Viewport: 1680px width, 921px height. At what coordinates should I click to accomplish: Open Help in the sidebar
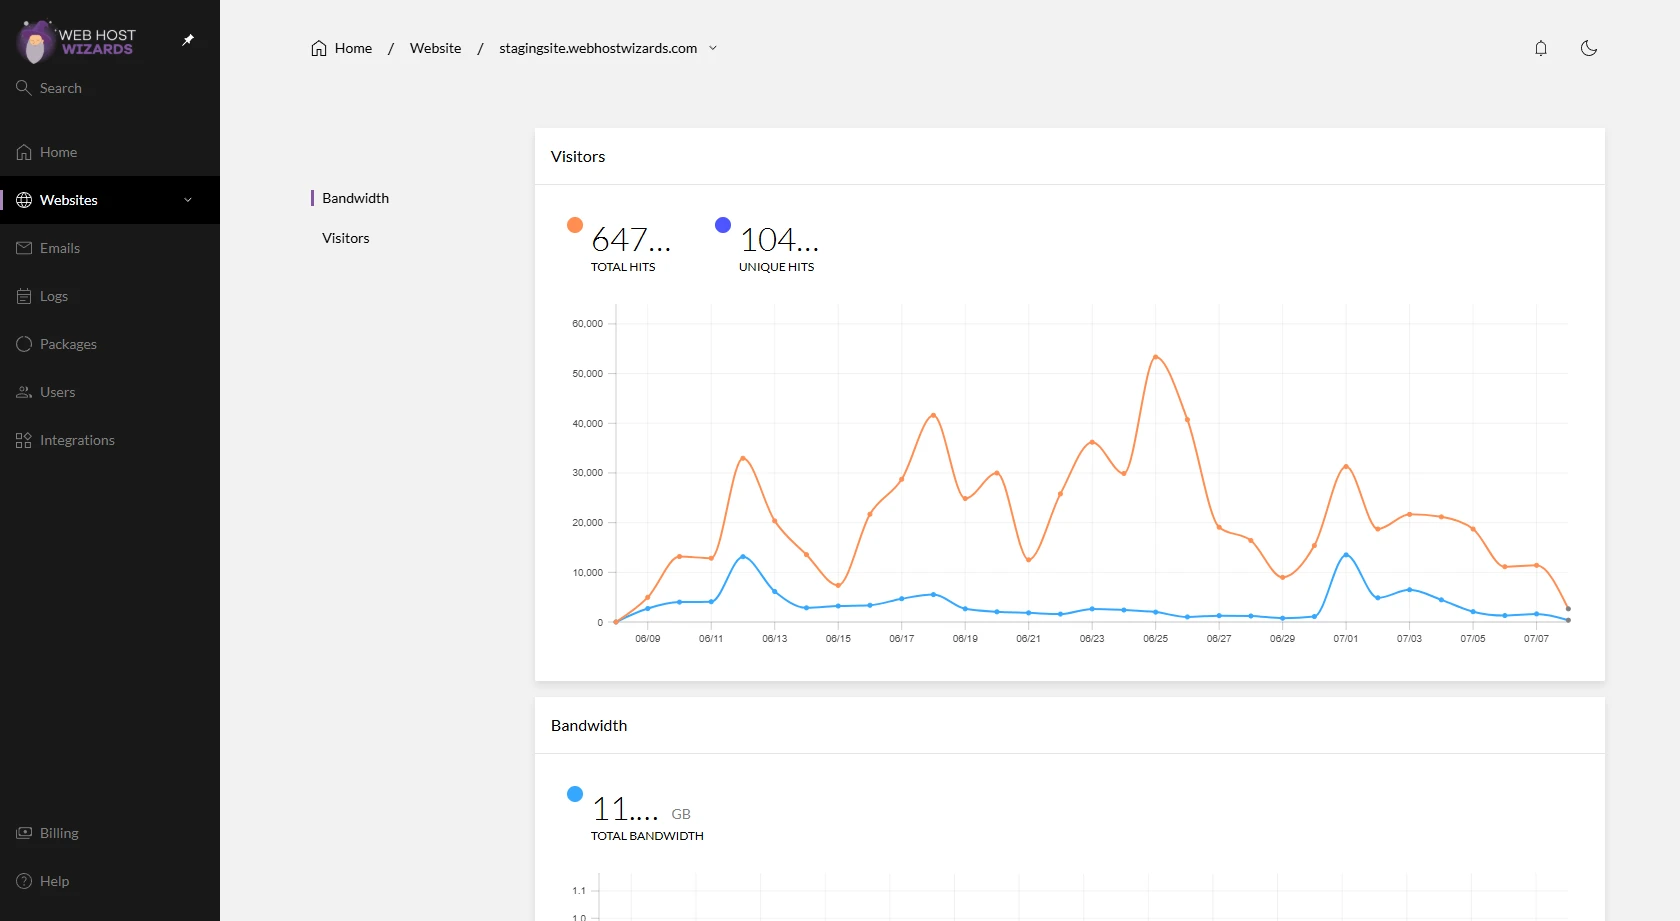click(x=110, y=881)
